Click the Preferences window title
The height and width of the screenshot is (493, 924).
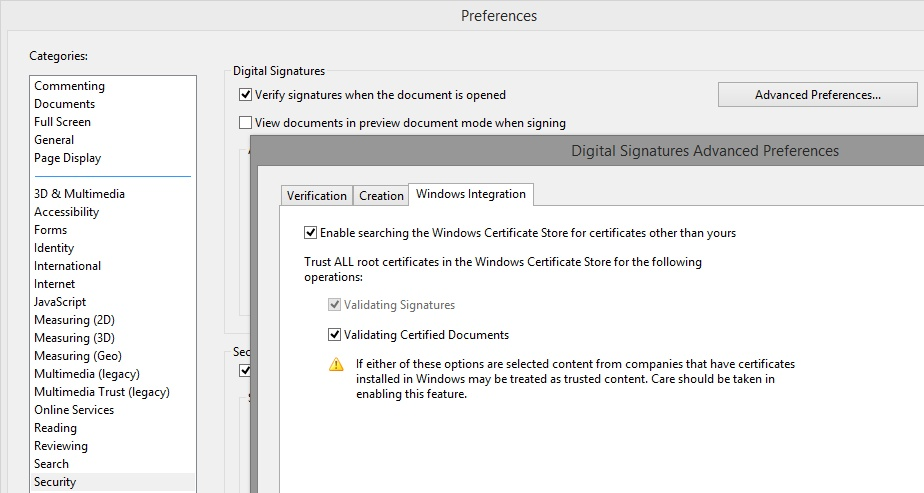click(499, 16)
